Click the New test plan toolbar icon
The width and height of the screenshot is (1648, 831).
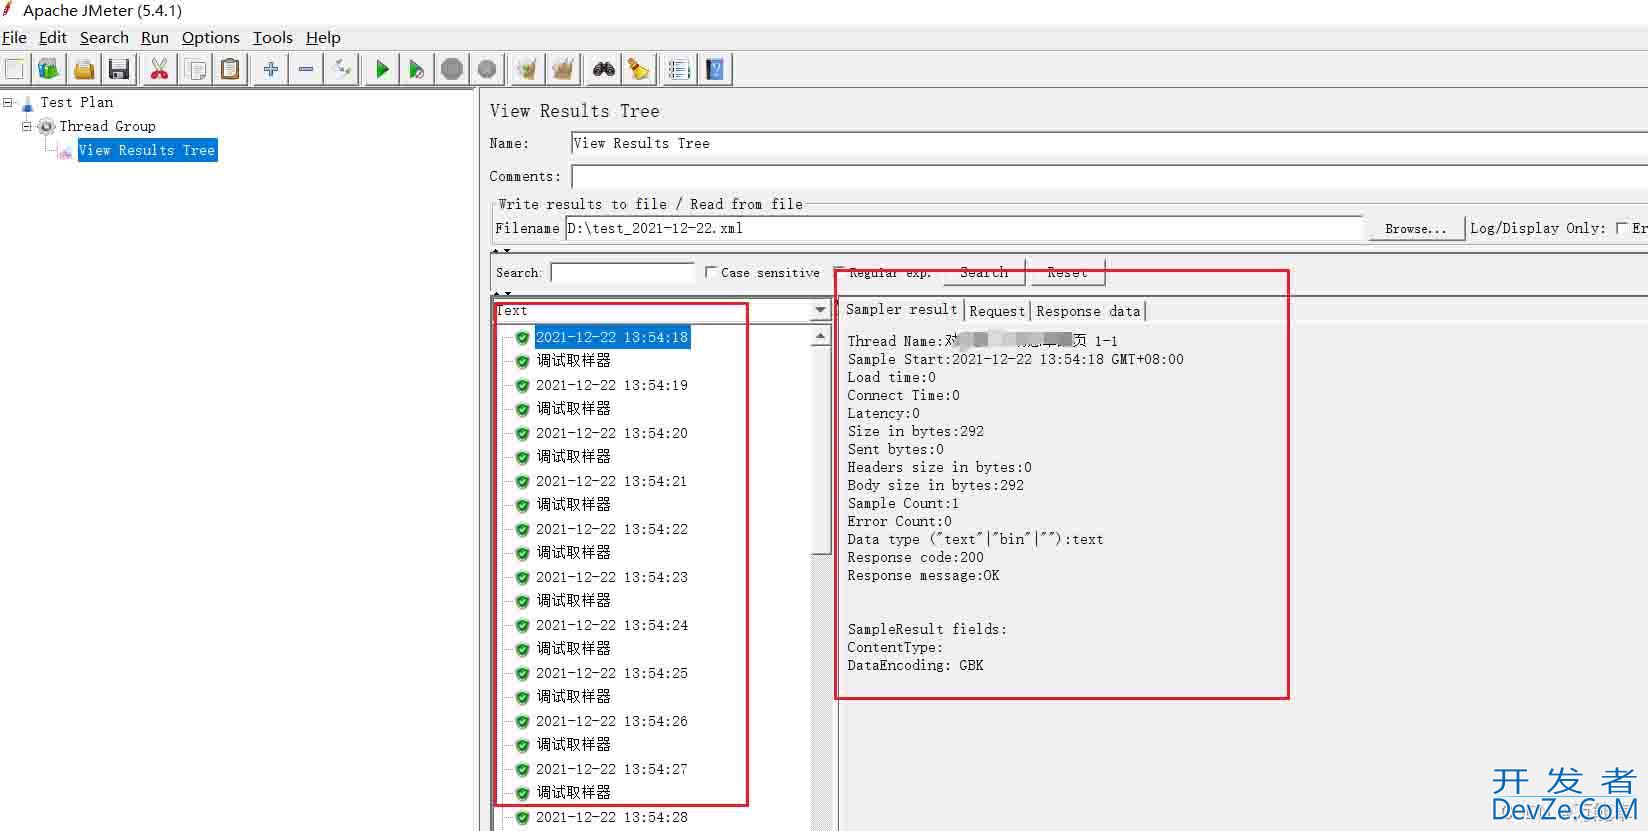pos(15,69)
